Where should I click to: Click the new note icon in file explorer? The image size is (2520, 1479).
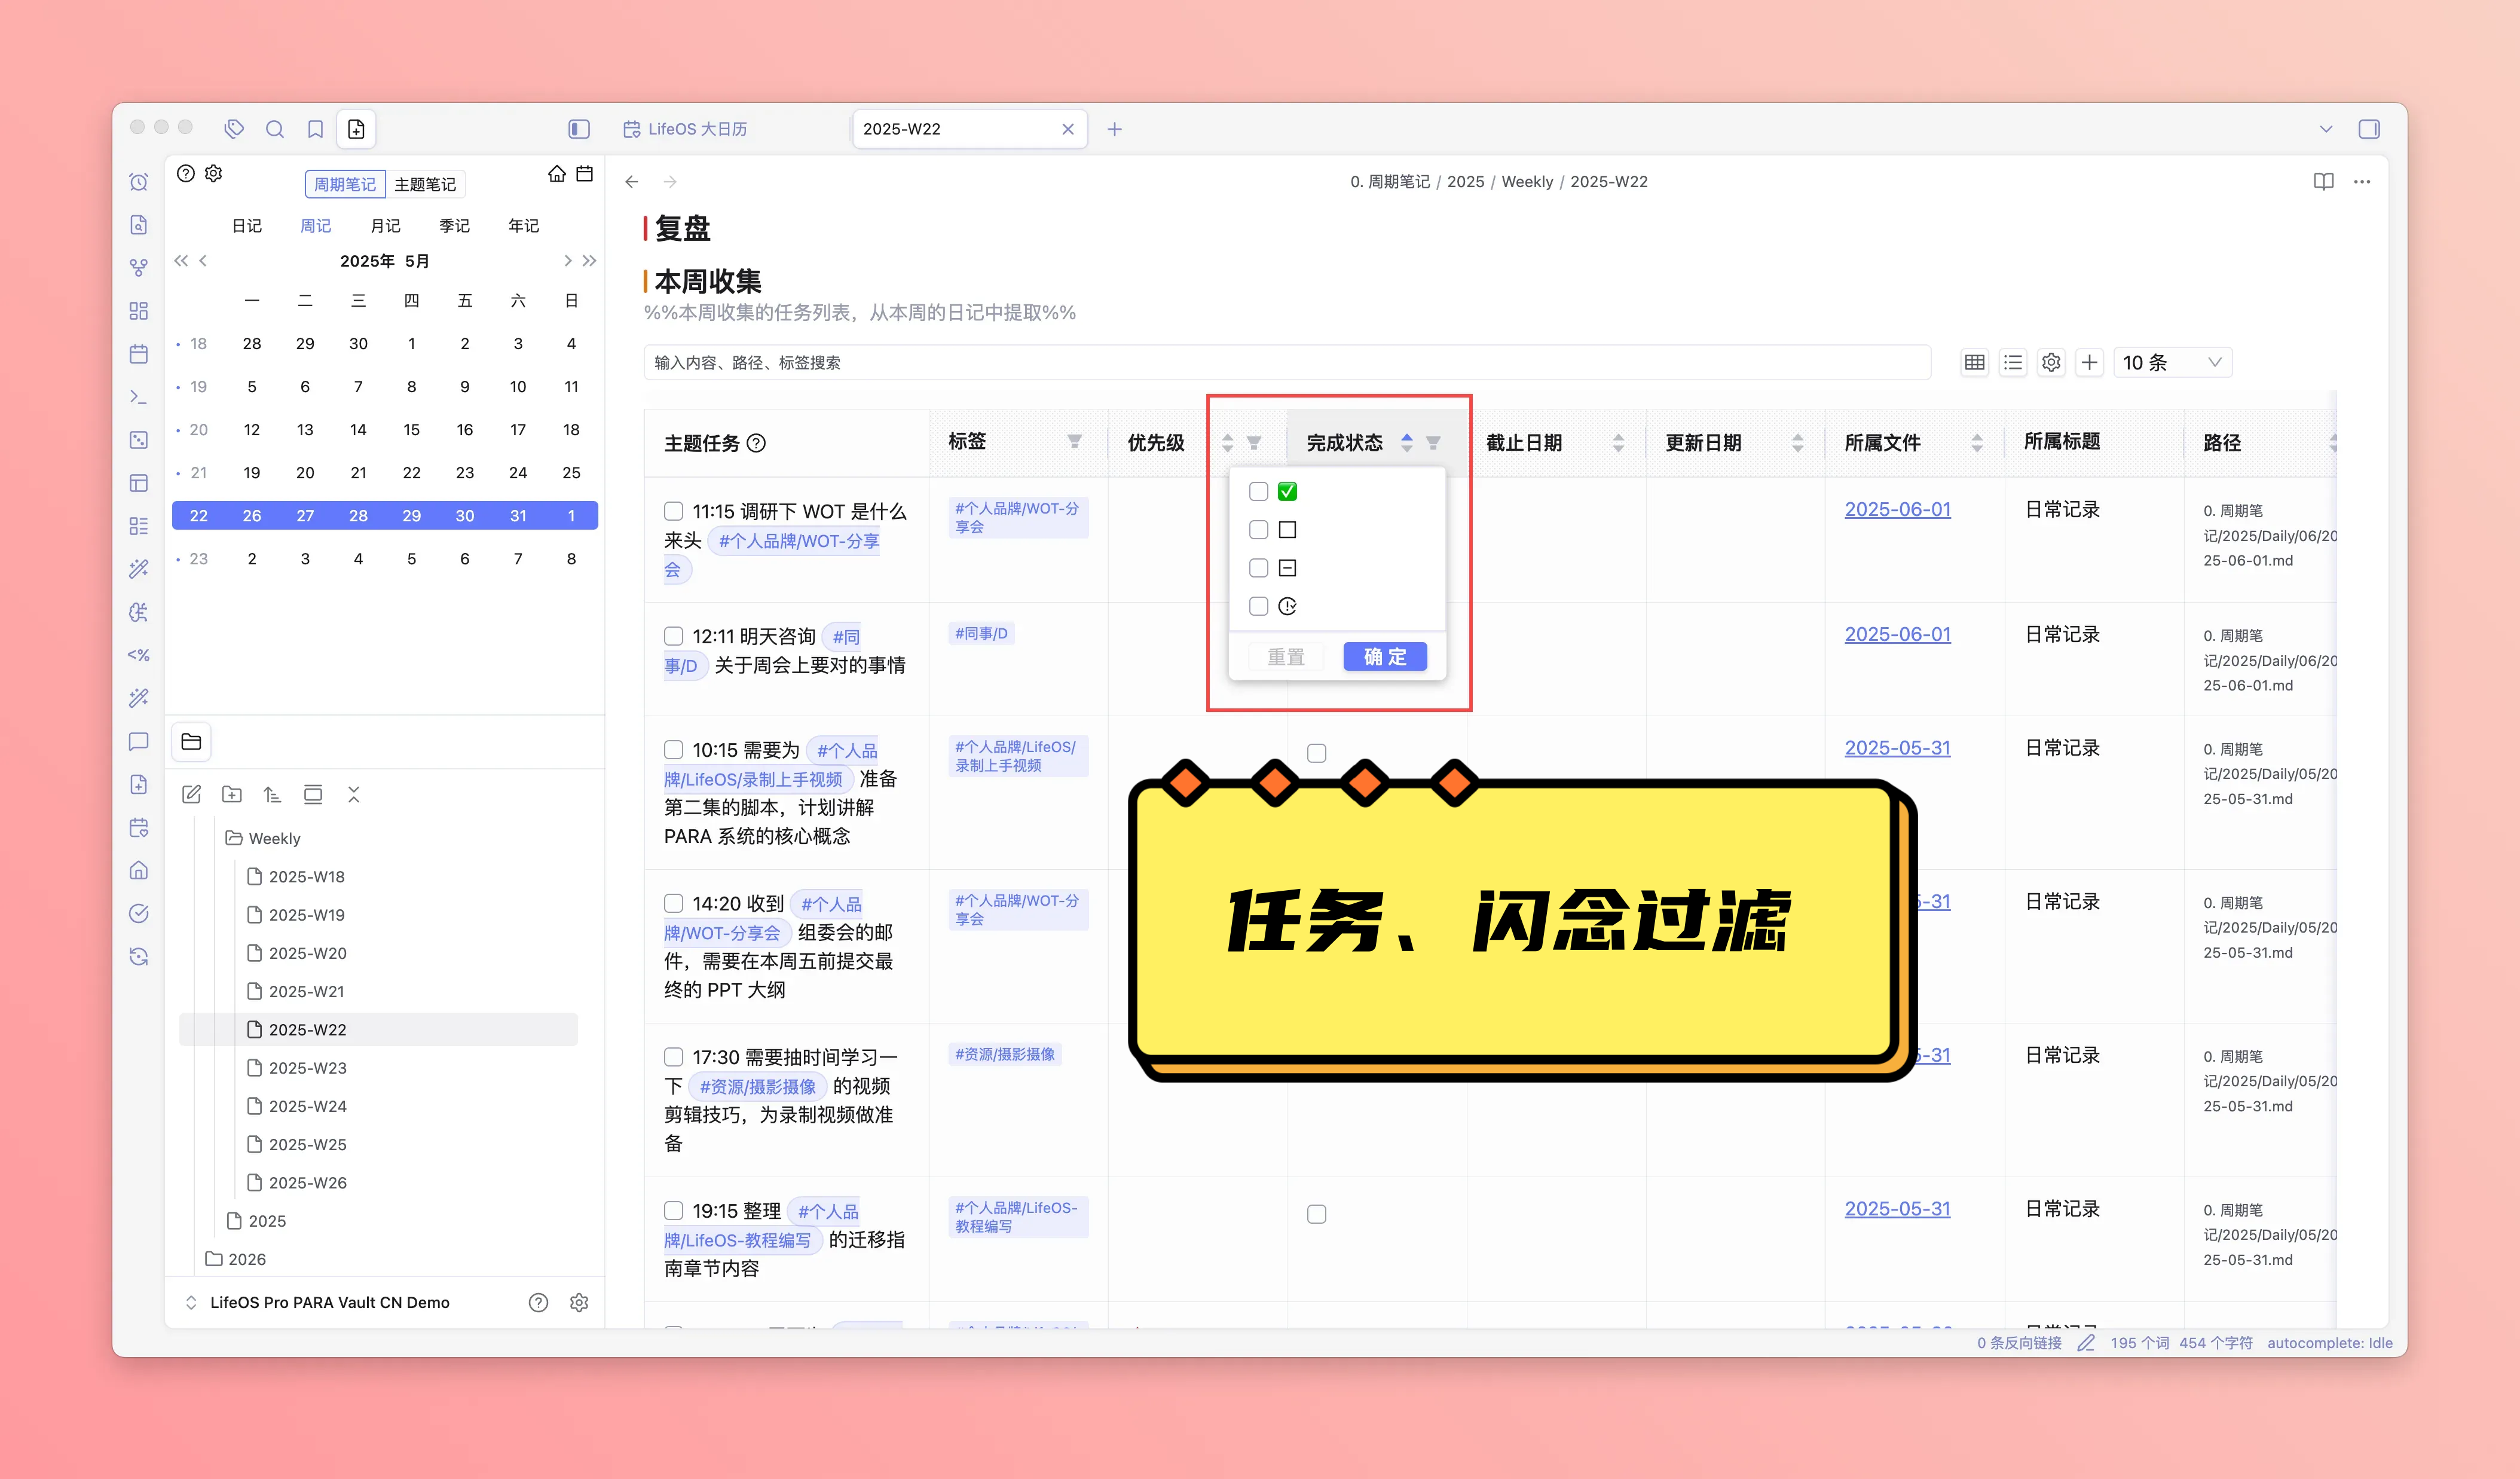point(192,795)
